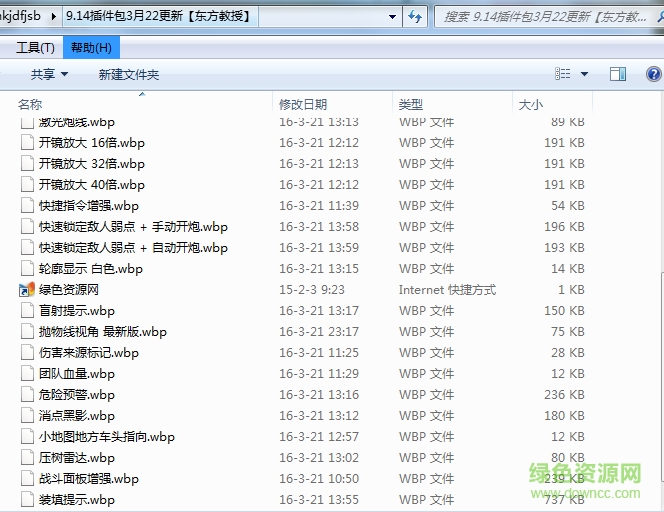
Task: Select file icon of 盲射提示.wbp
Action: tap(28, 310)
